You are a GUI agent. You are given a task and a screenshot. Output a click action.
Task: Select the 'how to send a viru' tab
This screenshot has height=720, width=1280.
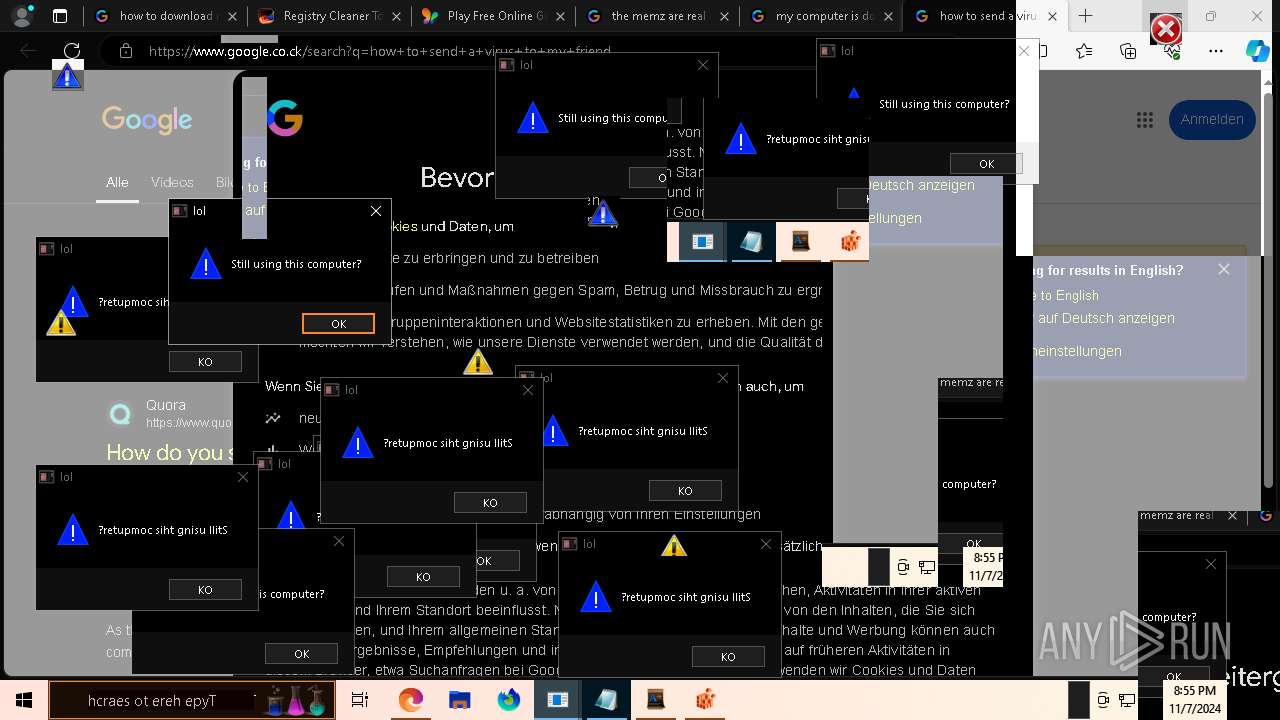click(985, 16)
